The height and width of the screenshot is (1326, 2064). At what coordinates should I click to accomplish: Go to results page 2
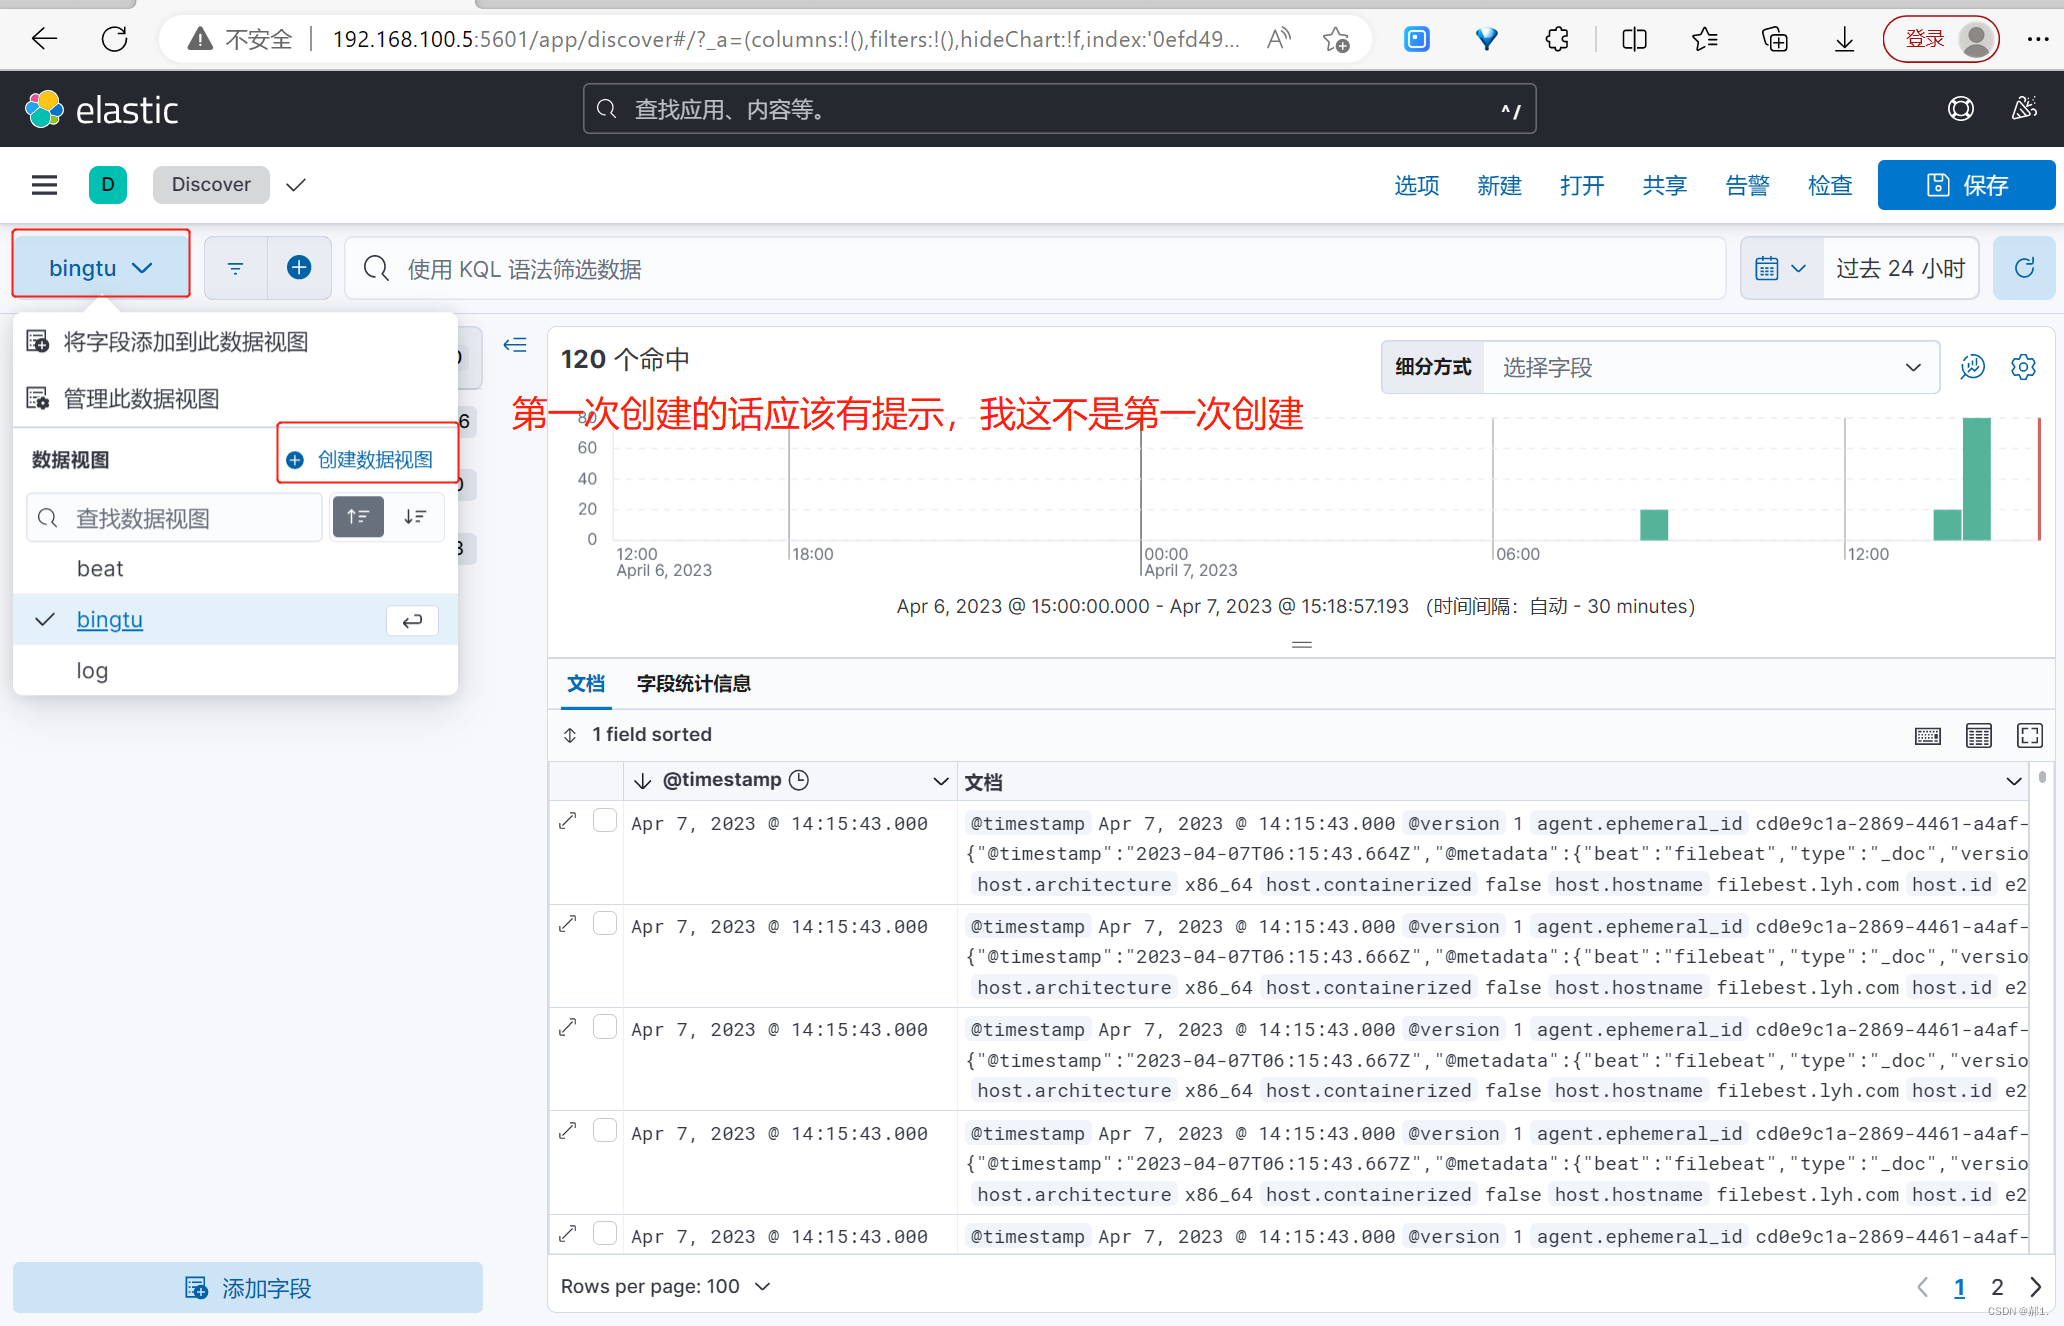click(x=1997, y=1287)
